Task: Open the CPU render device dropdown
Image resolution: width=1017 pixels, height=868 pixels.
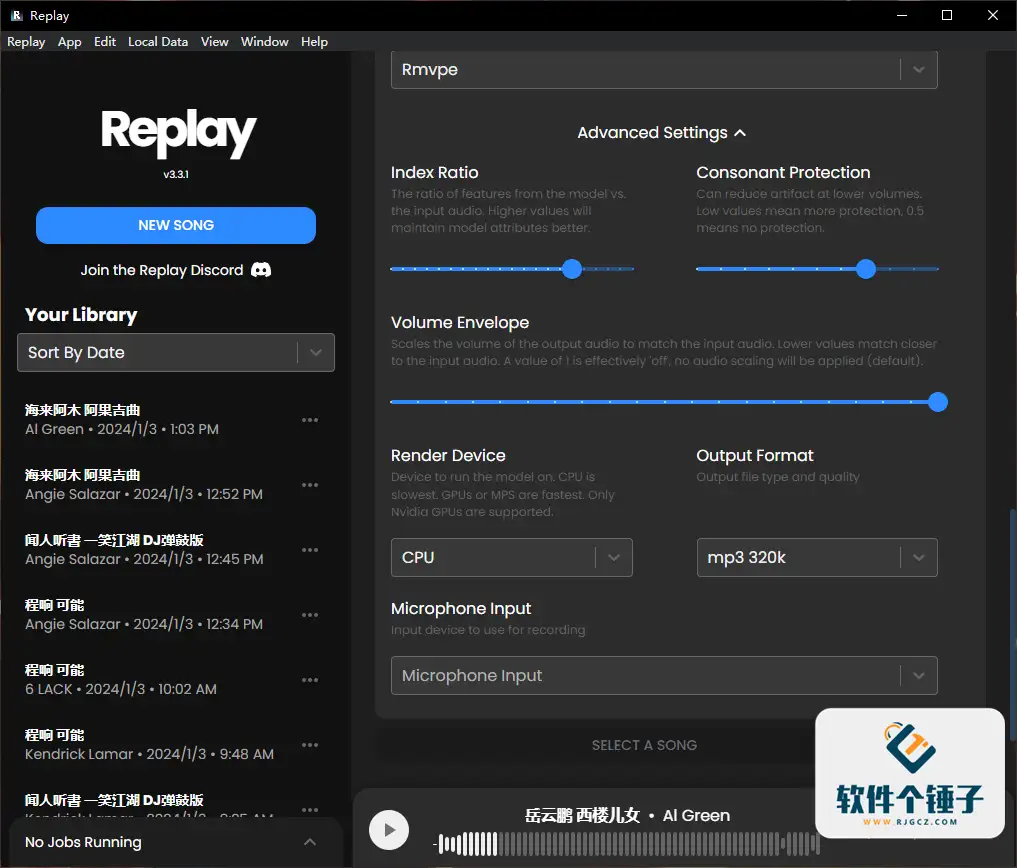Action: point(512,557)
